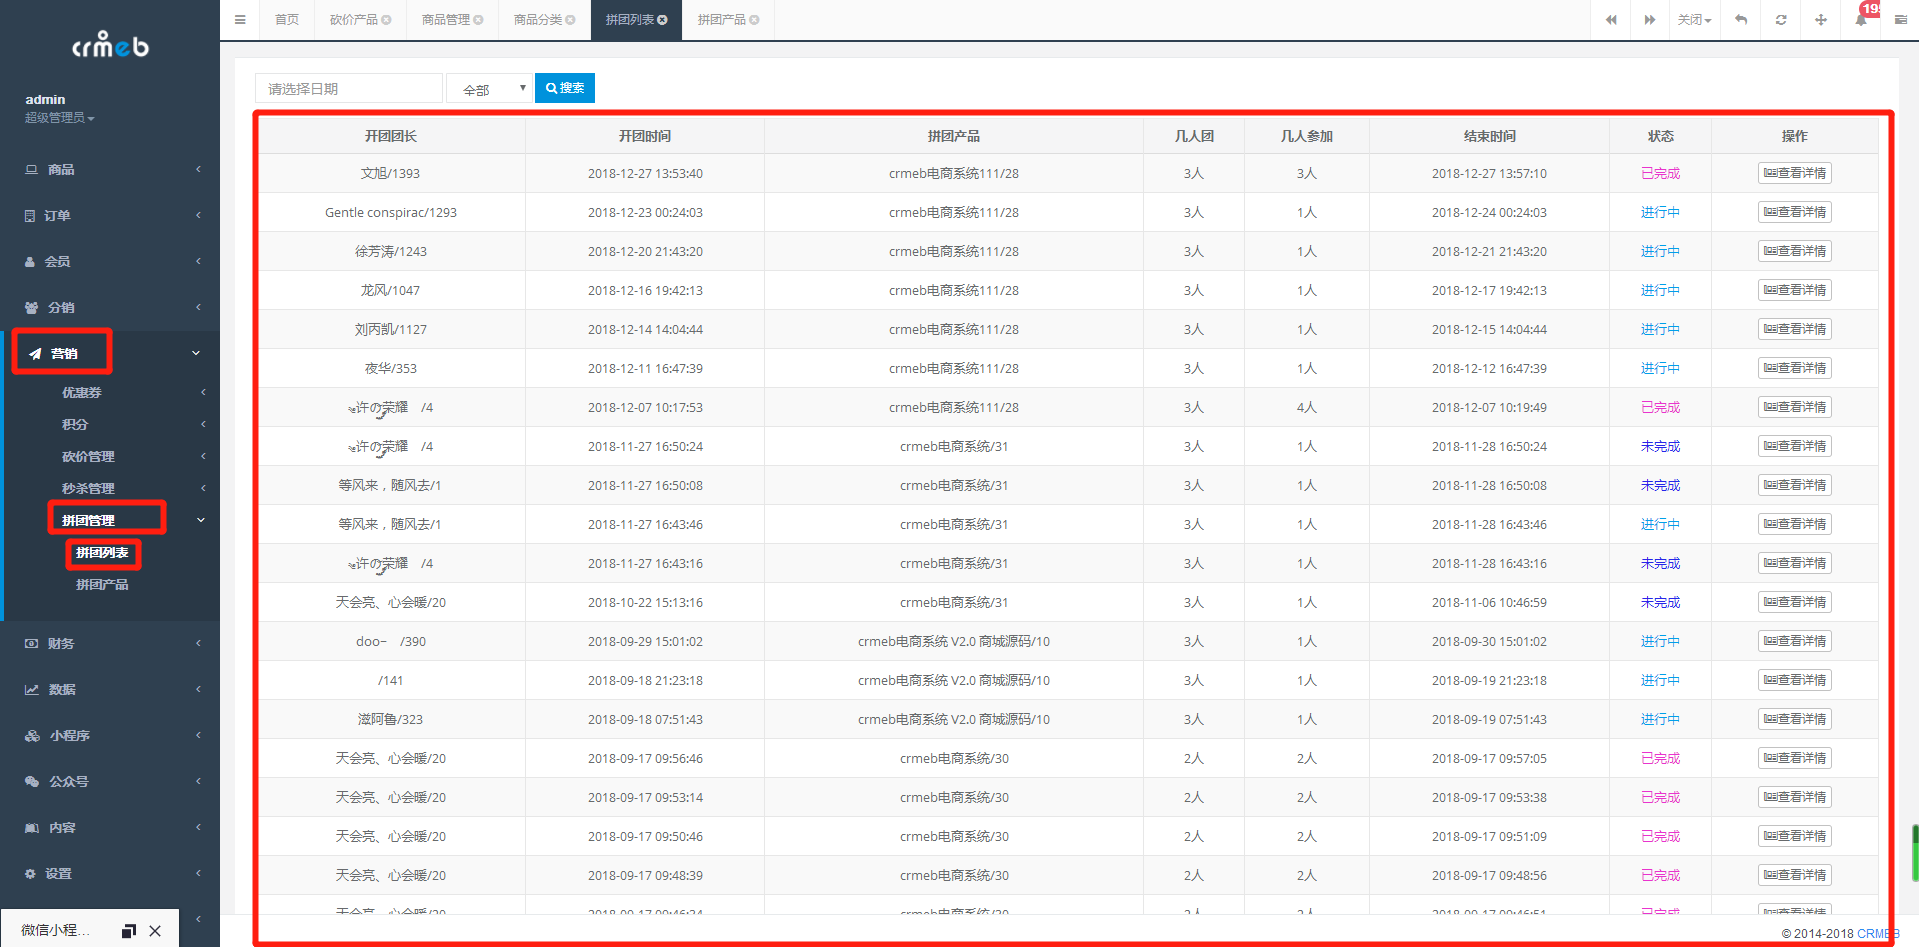Click the 请选择日期 date input
The image size is (1919, 947).
(348, 88)
